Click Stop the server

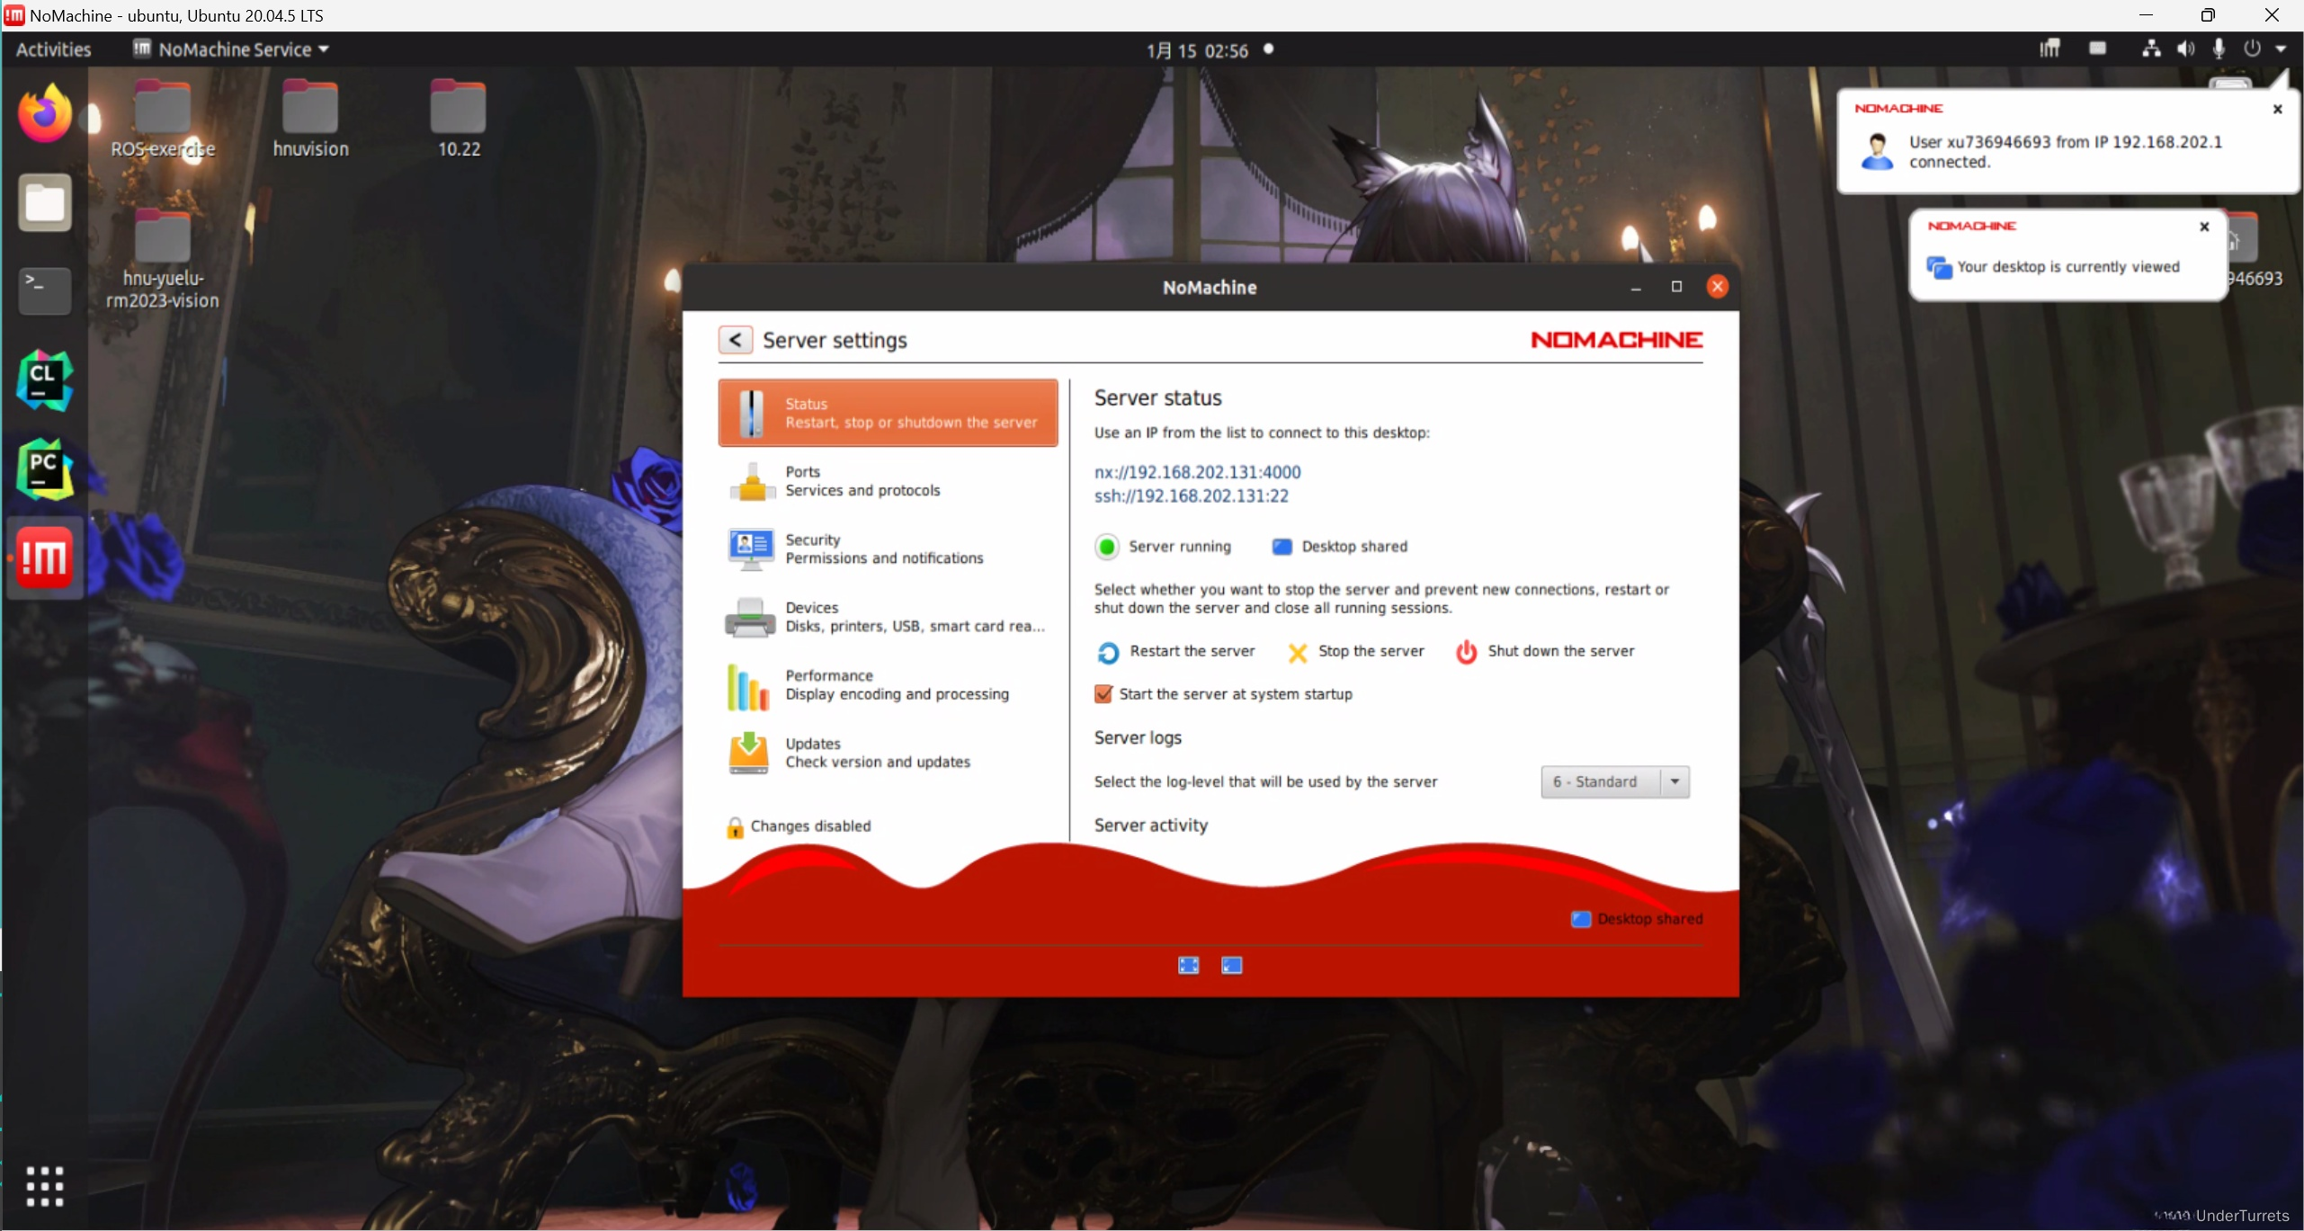click(x=1356, y=652)
